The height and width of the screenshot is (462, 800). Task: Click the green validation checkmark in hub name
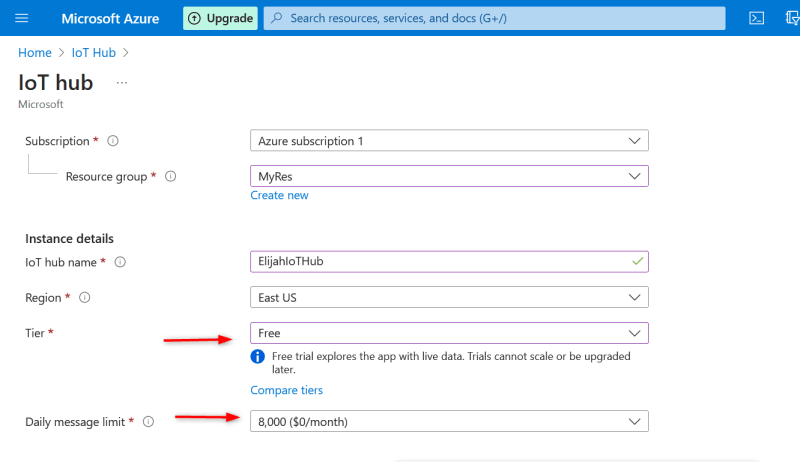[637, 261]
